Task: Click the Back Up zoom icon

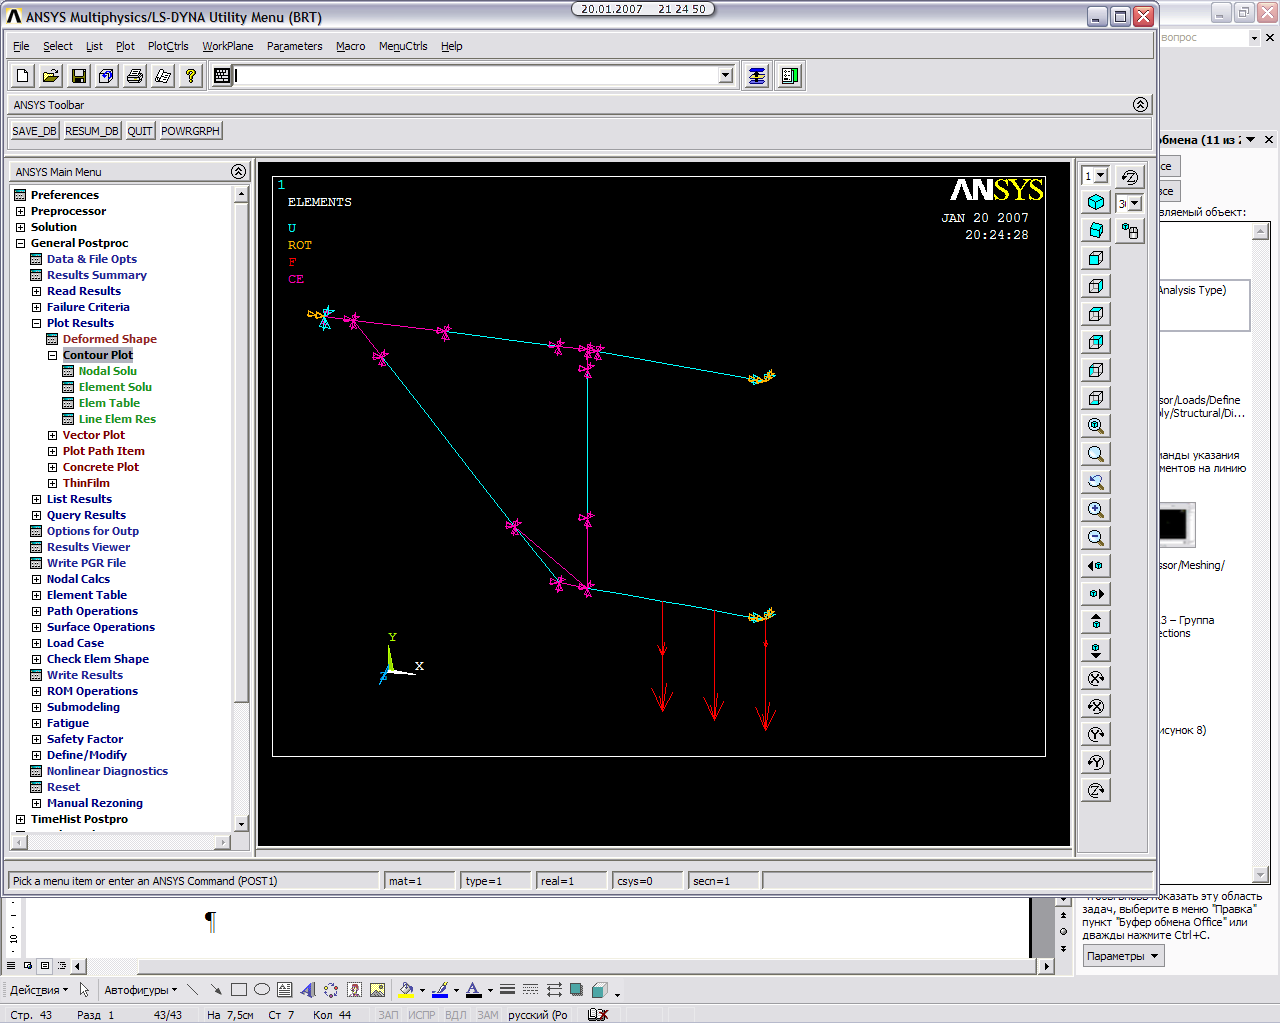Action: [1096, 482]
